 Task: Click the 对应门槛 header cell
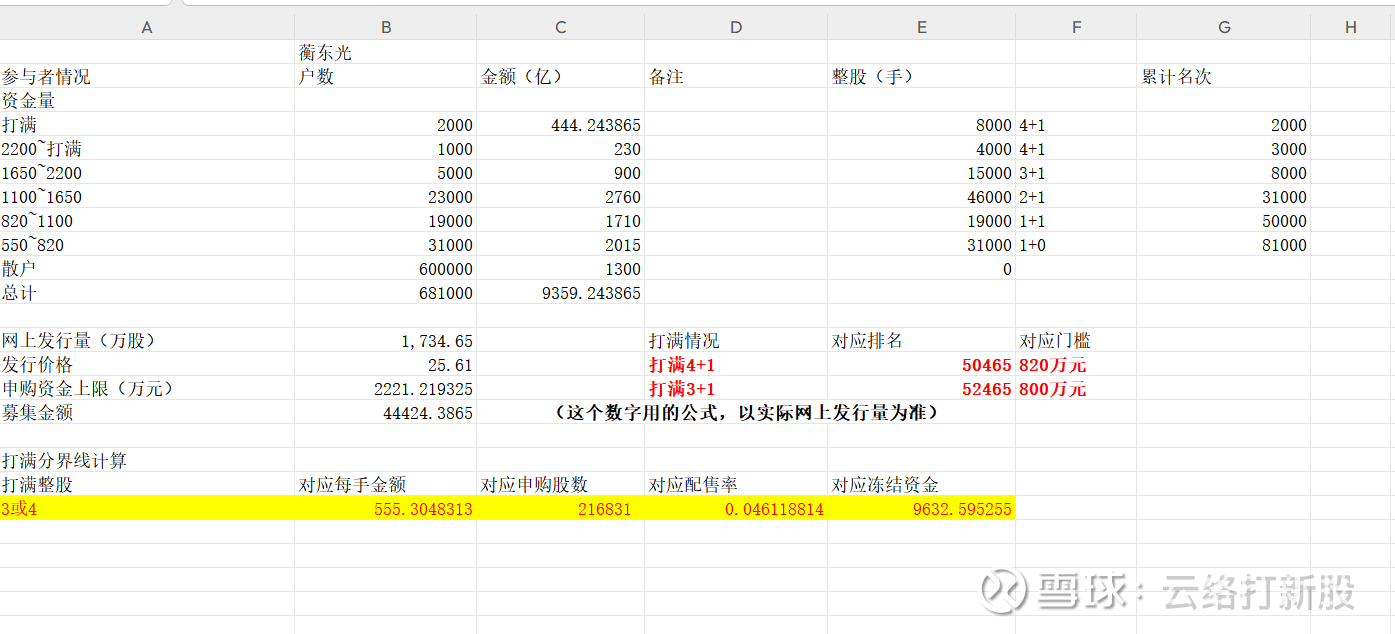1076,341
